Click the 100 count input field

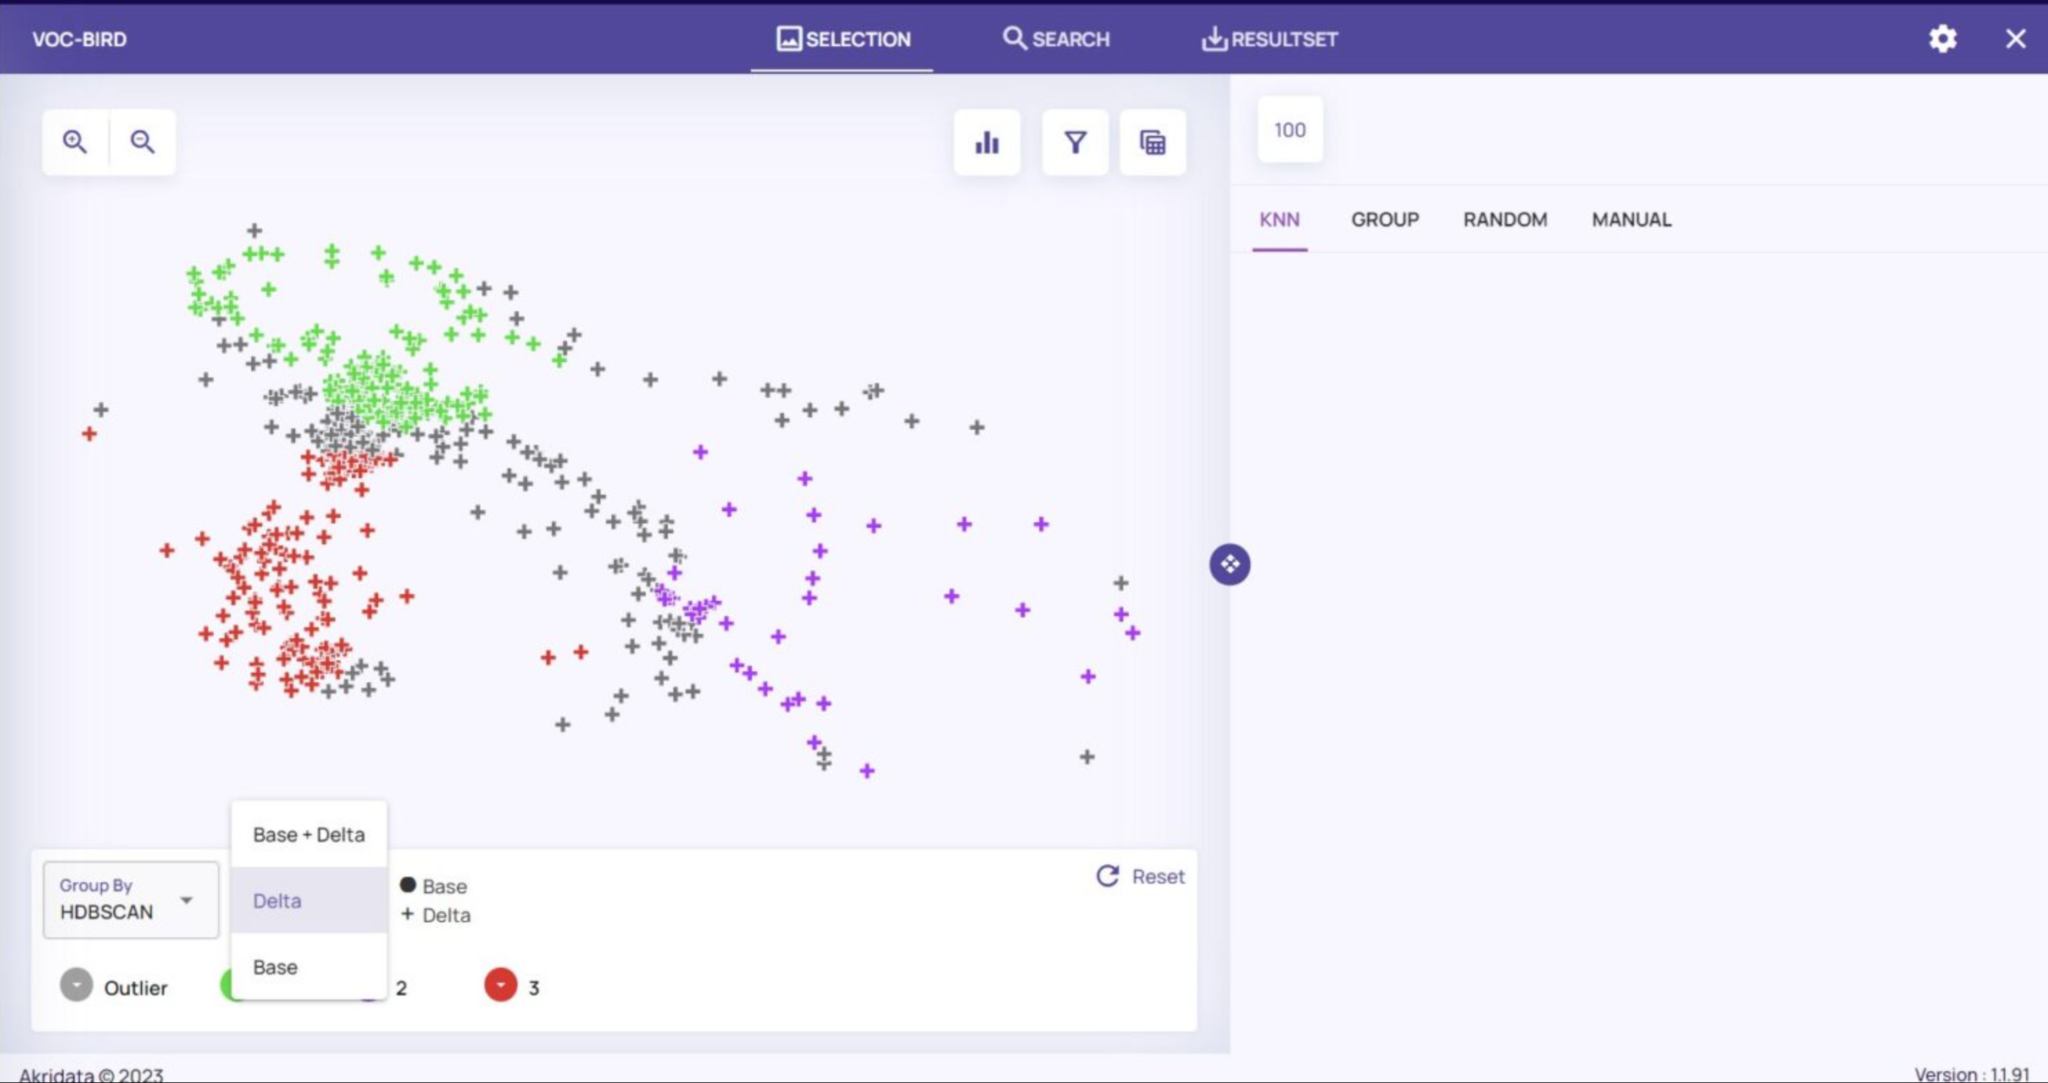click(x=1289, y=130)
